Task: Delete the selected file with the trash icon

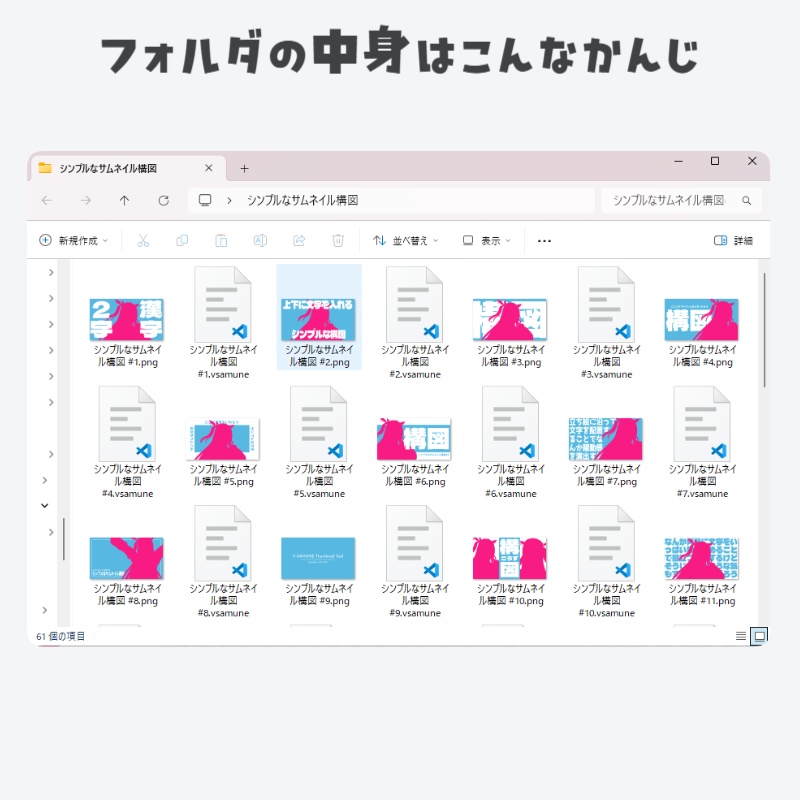Action: click(337, 240)
